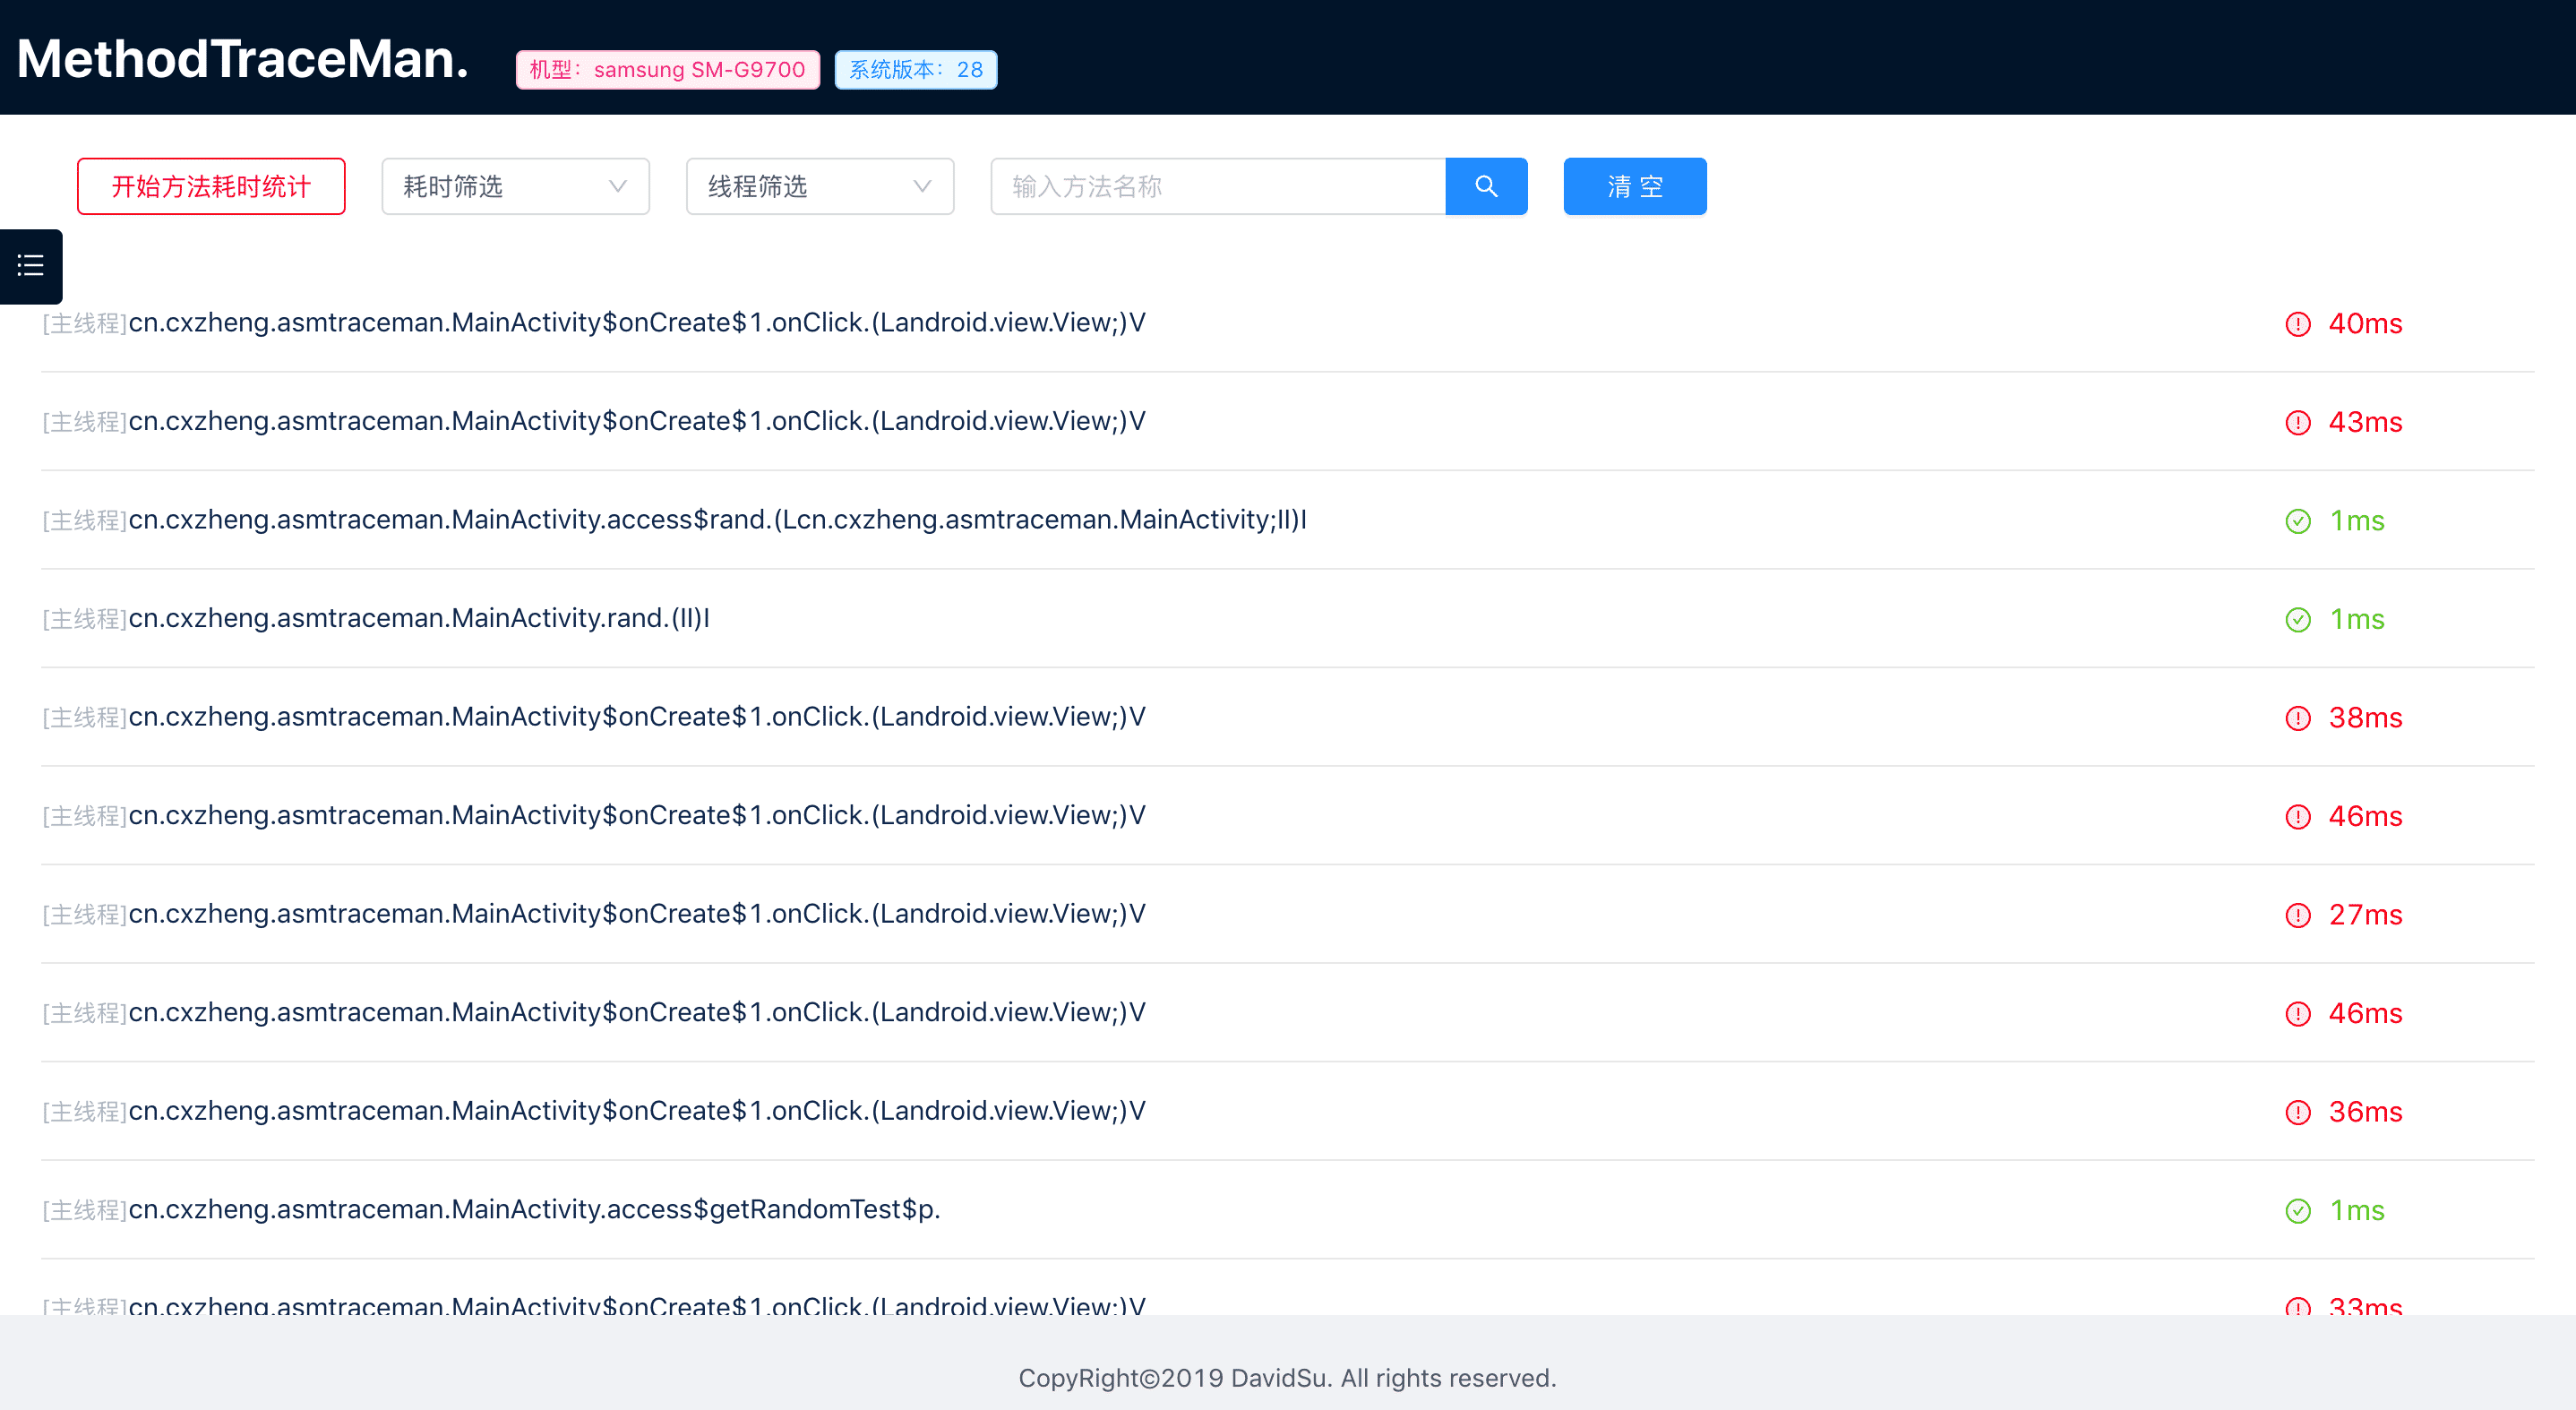Open the 耗时筛选 time filter dropdown
2576x1410 pixels.
(514, 186)
